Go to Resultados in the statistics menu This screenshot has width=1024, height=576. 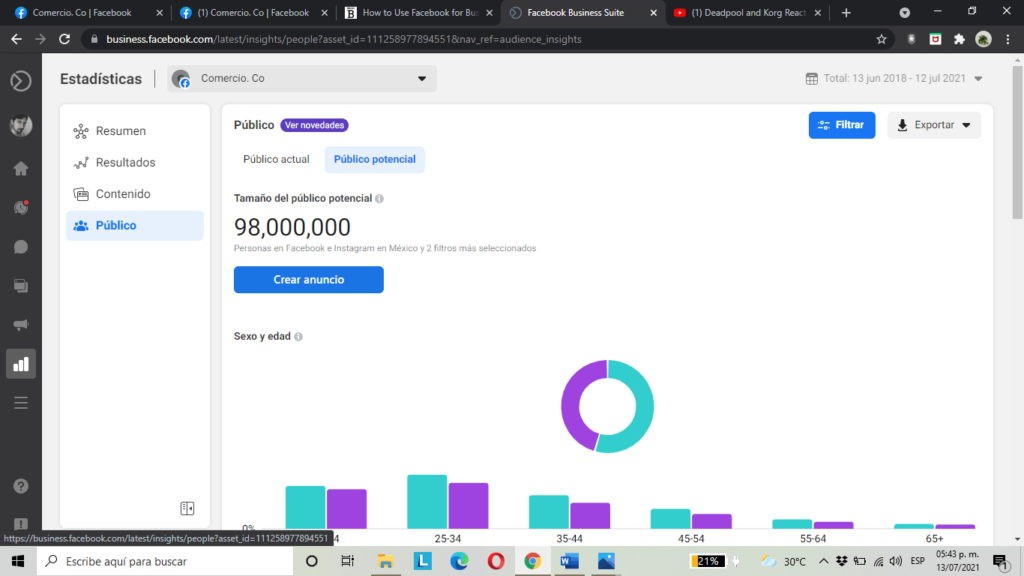[135, 163]
